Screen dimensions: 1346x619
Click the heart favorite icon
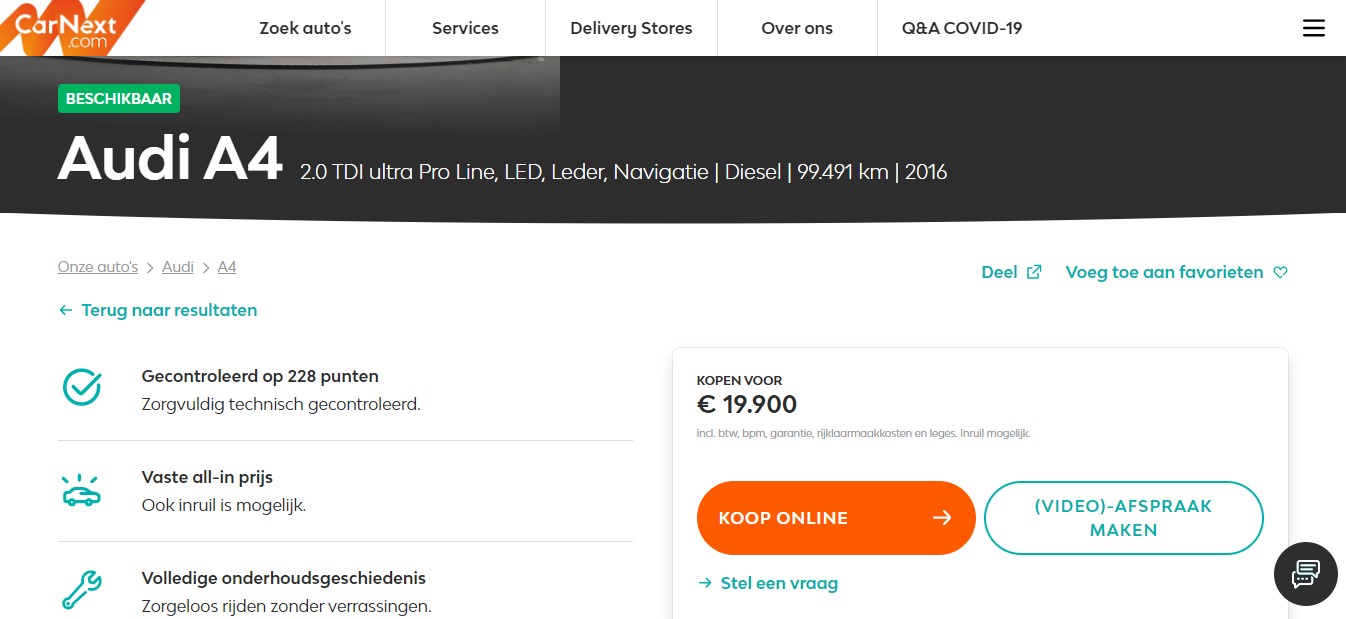(1280, 272)
